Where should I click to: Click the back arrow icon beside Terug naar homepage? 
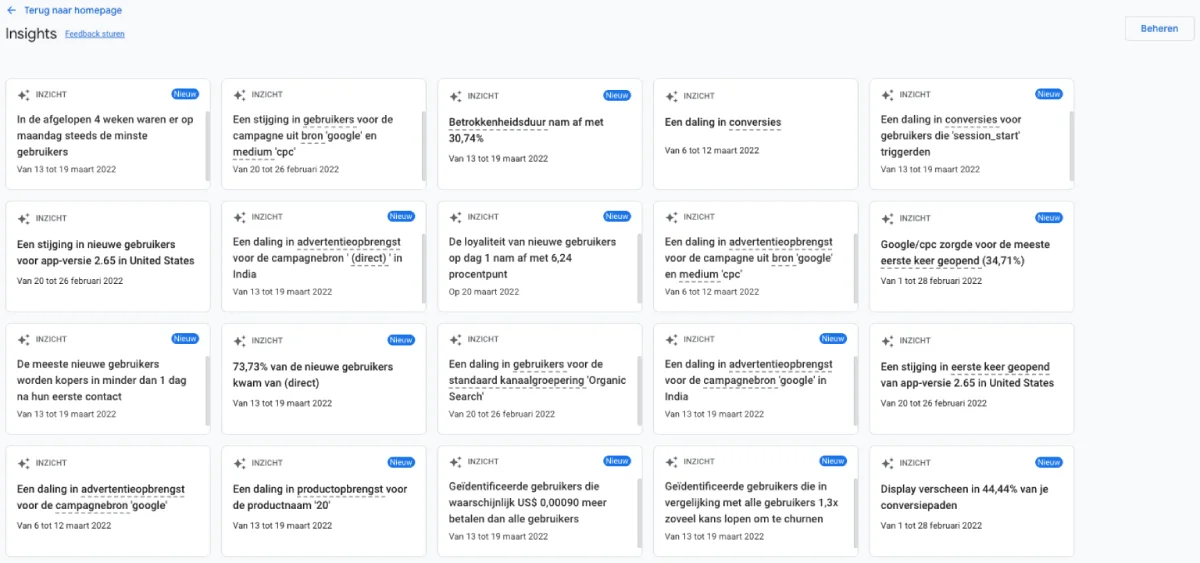click(x=11, y=10)
